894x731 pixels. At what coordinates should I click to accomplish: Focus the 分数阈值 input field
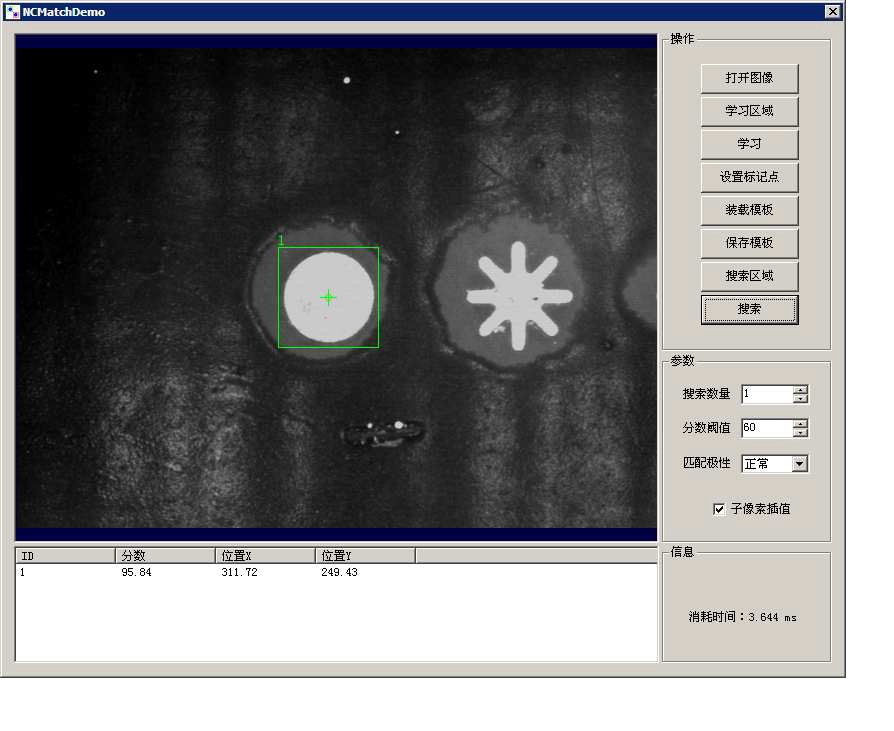point(767,428)
